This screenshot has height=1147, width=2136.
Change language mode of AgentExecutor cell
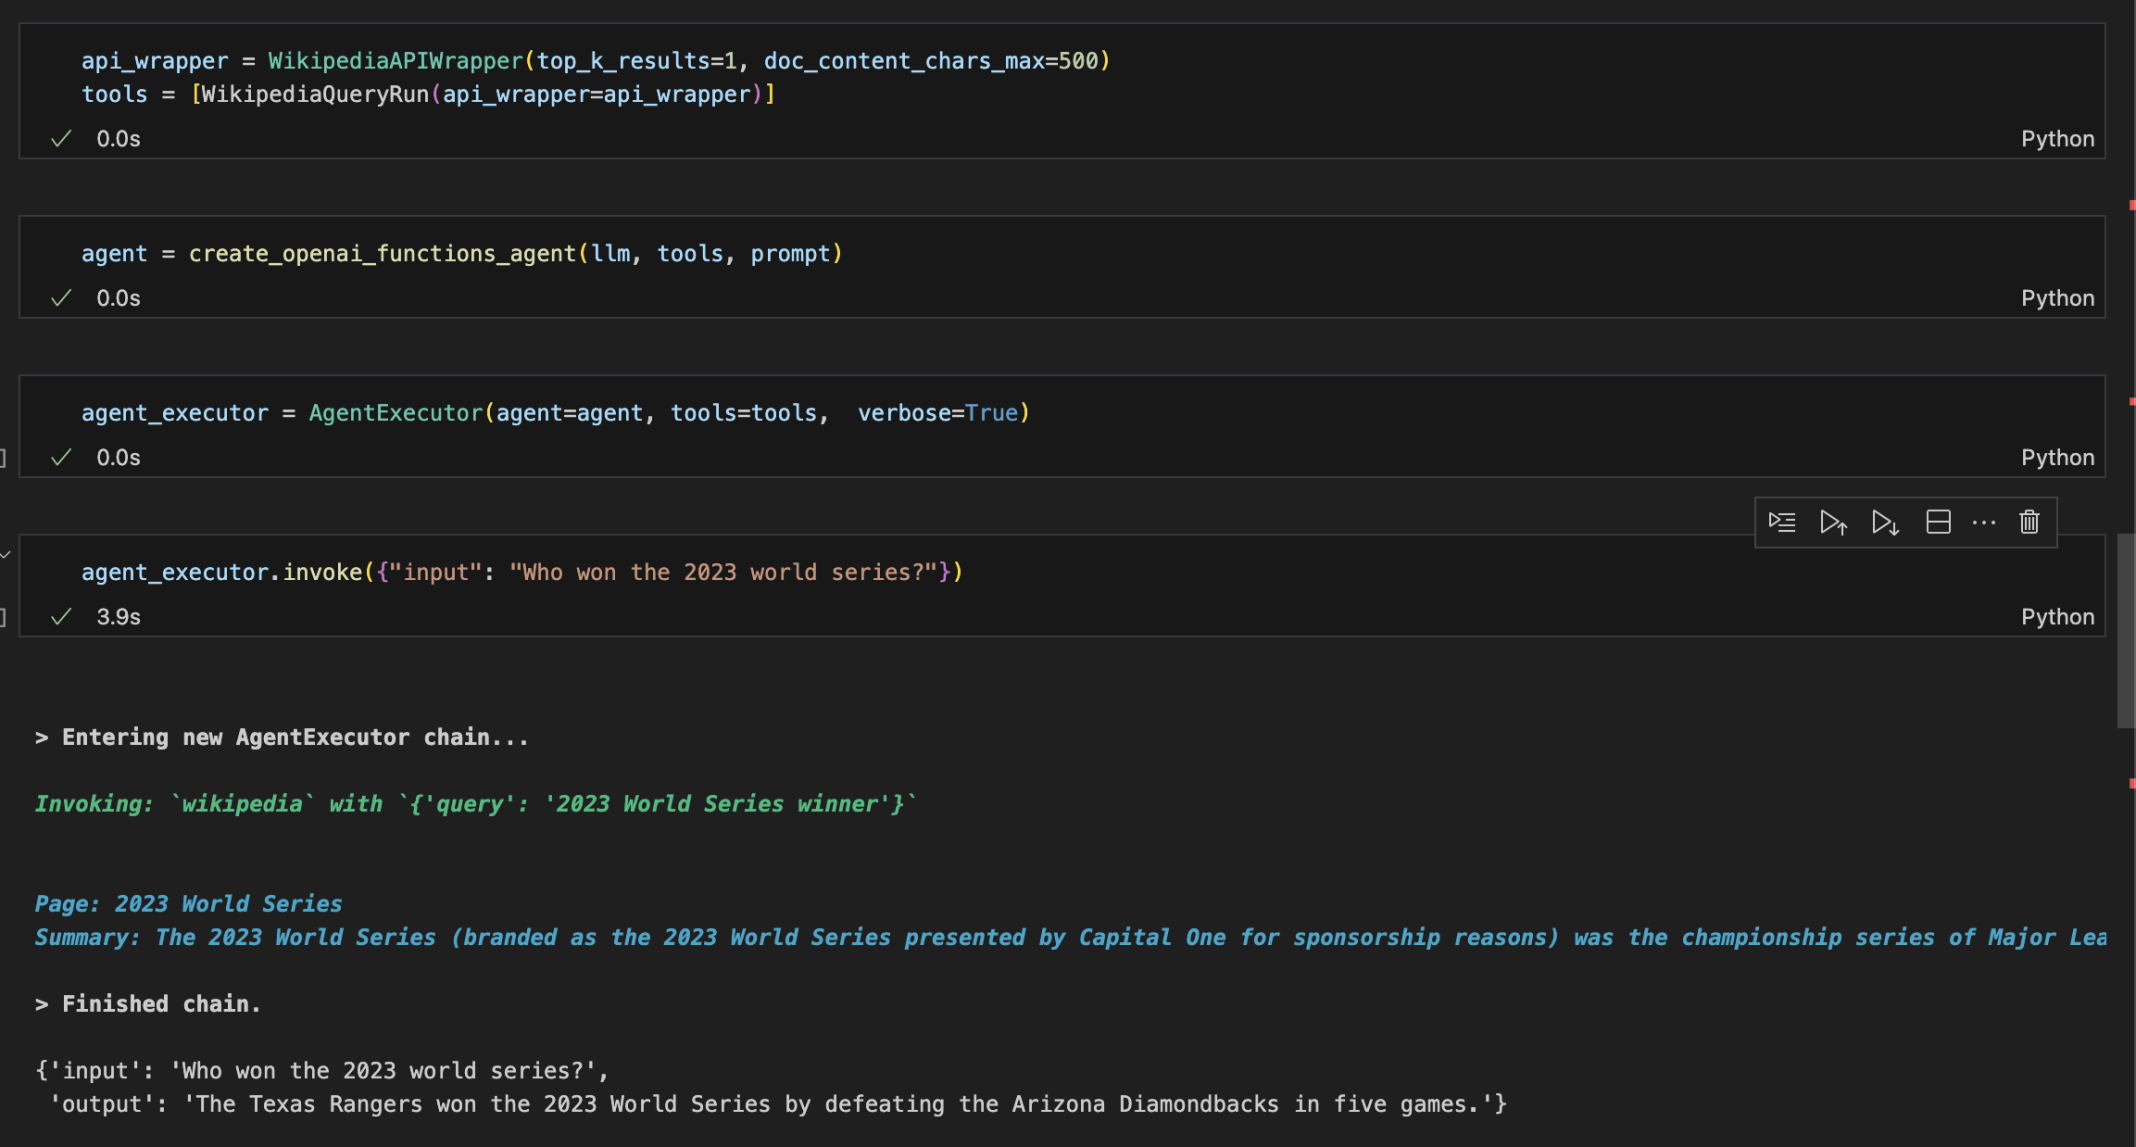coord(2057,457)
